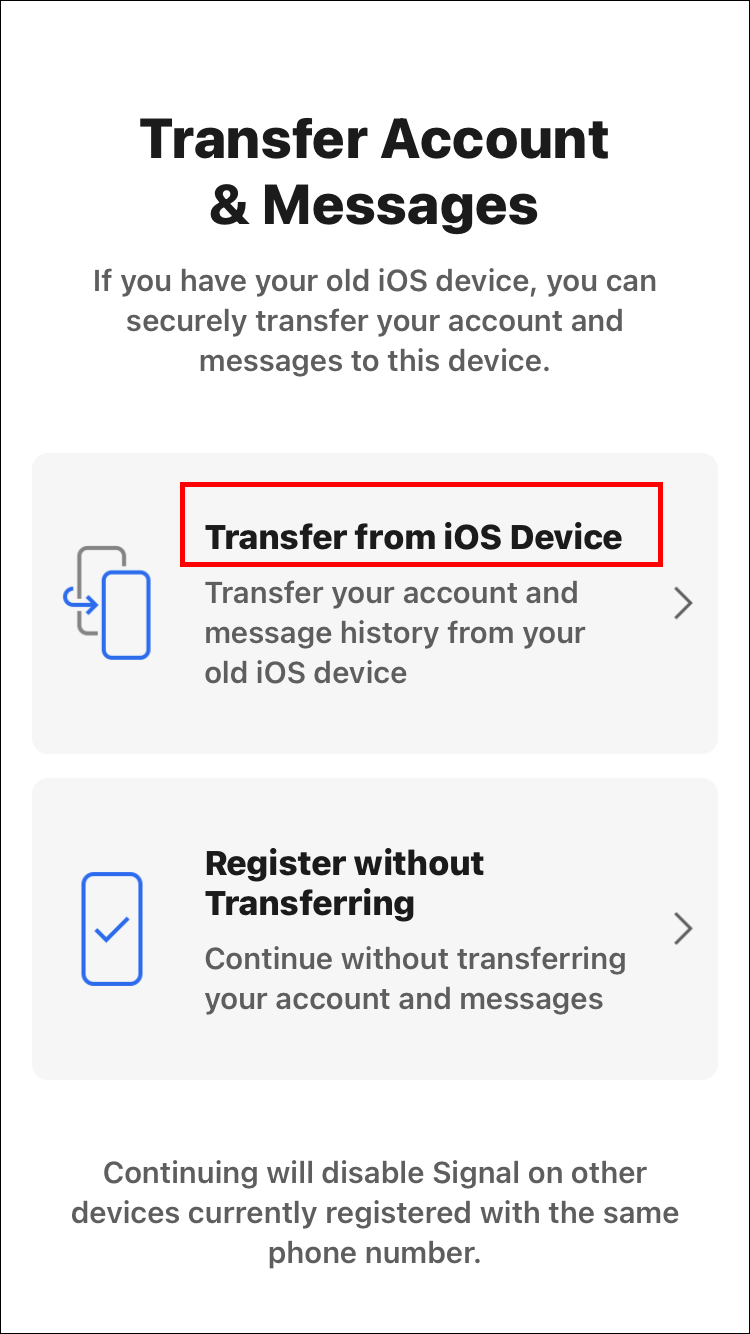The height and width of the screenshot is (1334, 750).
Task: Choose the Register without Transferring title
Action: [345, 883]
